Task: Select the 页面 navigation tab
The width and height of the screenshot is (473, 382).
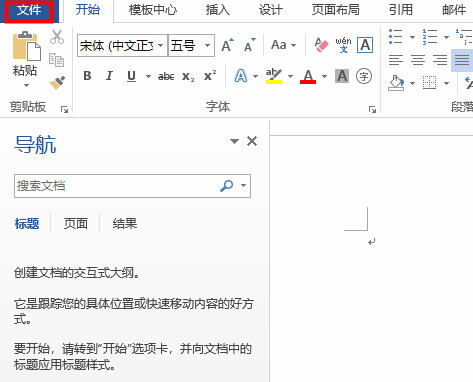Action: (x=76, y=224)
